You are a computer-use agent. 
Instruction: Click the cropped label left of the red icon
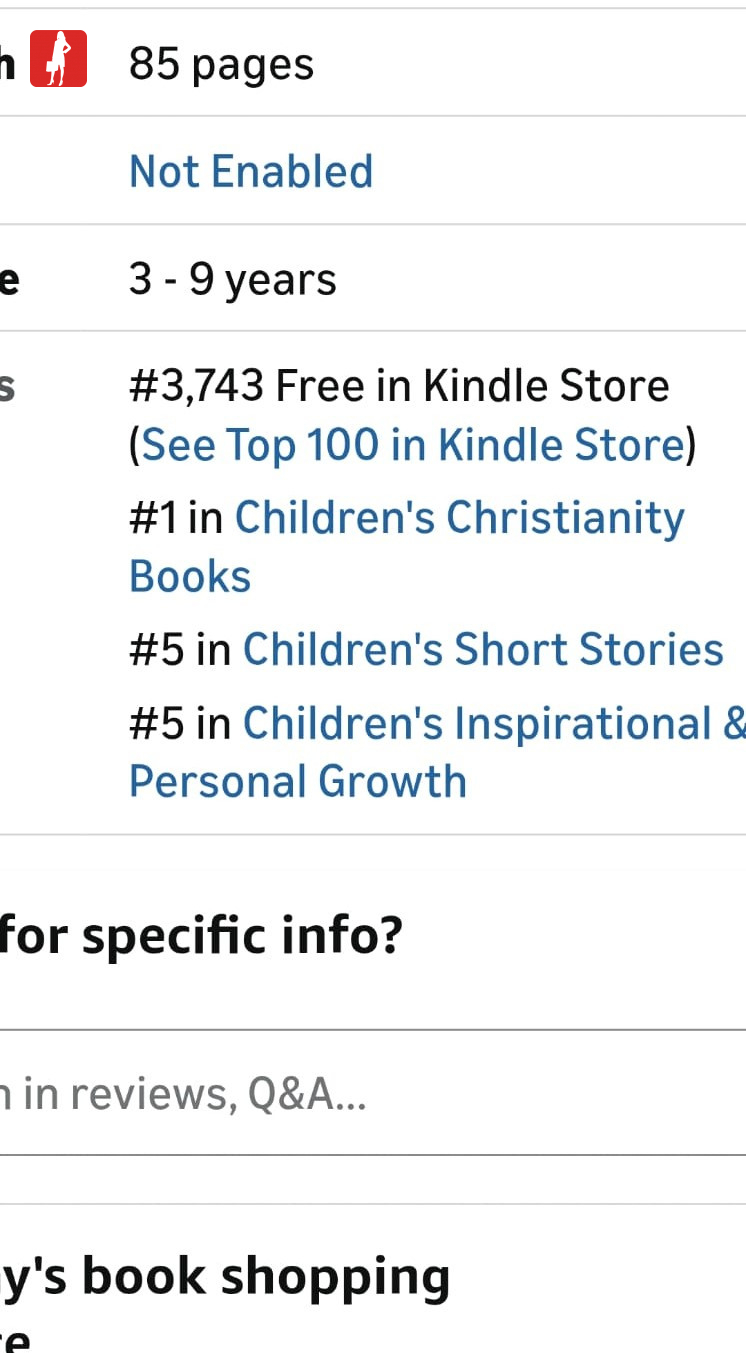(x=7, y=65)
